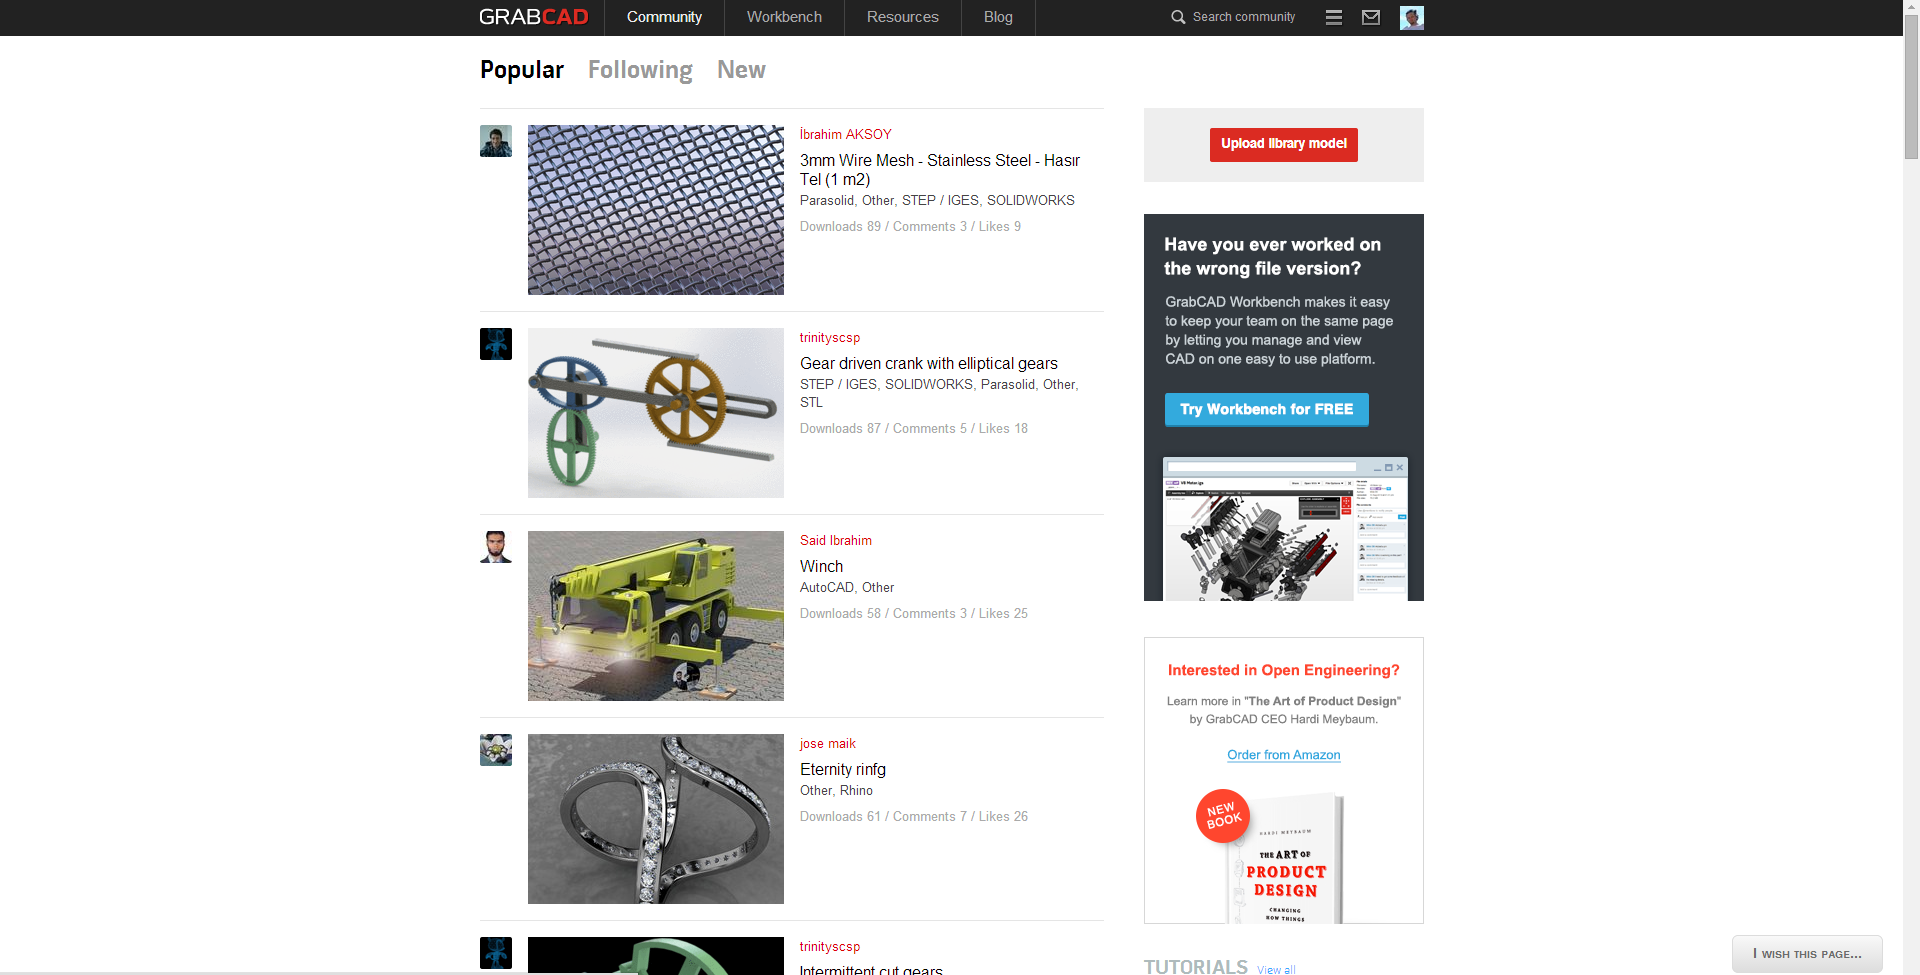1920x975 pixels.
Task: Open Tutorials View all link
Action: click(1276, 969)
